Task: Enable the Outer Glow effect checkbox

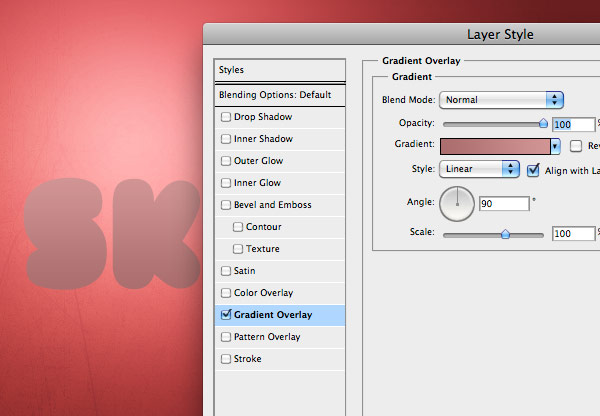Action: 226,161
